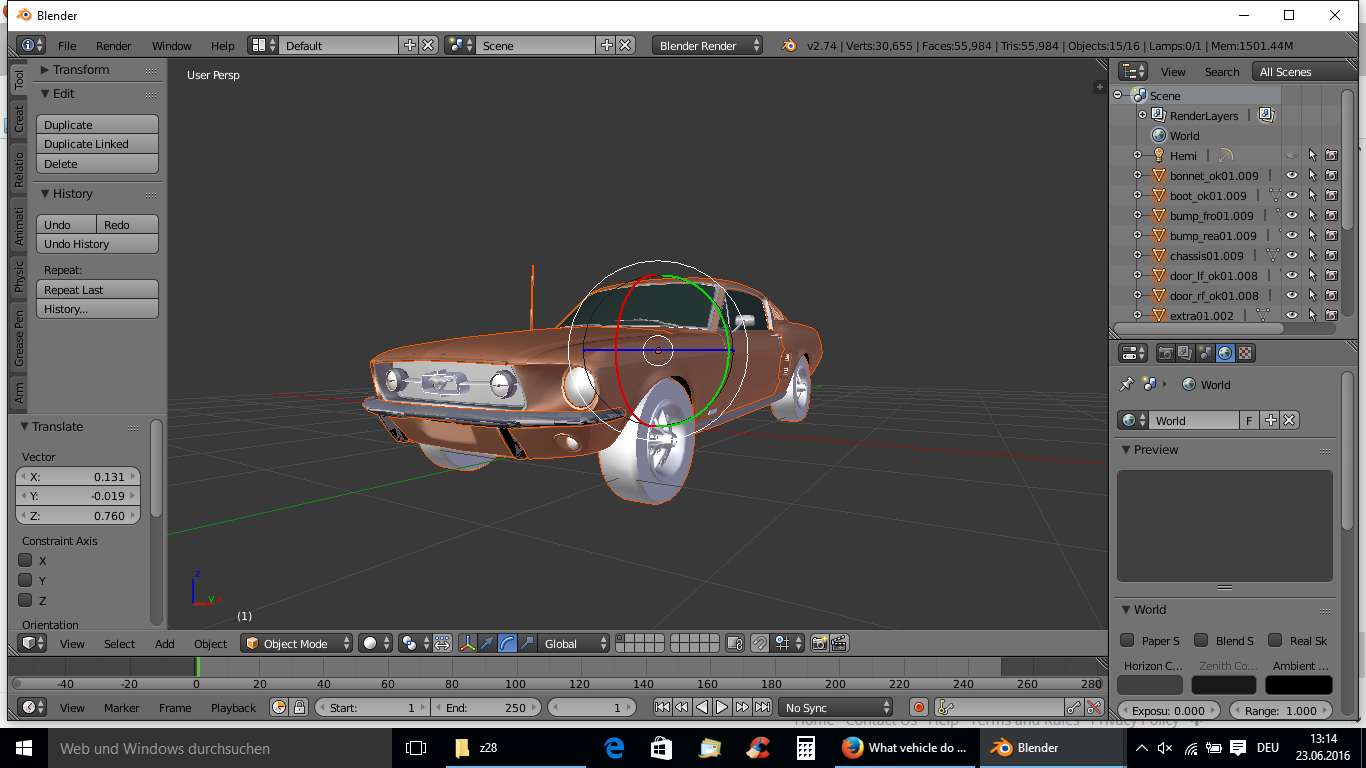Click the add new screen layout plus
1366x768 pixels.
tap(409, 45)
